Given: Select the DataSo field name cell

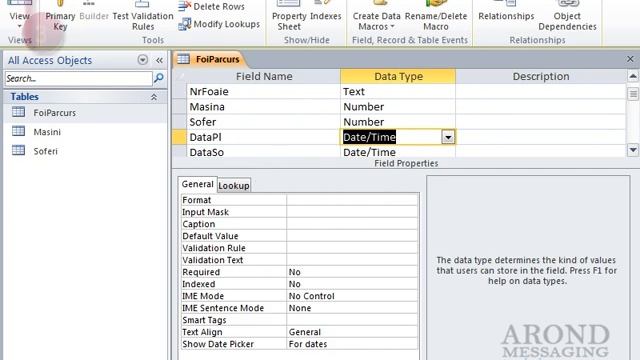Looking at the screenshot, I should [264, 152].
